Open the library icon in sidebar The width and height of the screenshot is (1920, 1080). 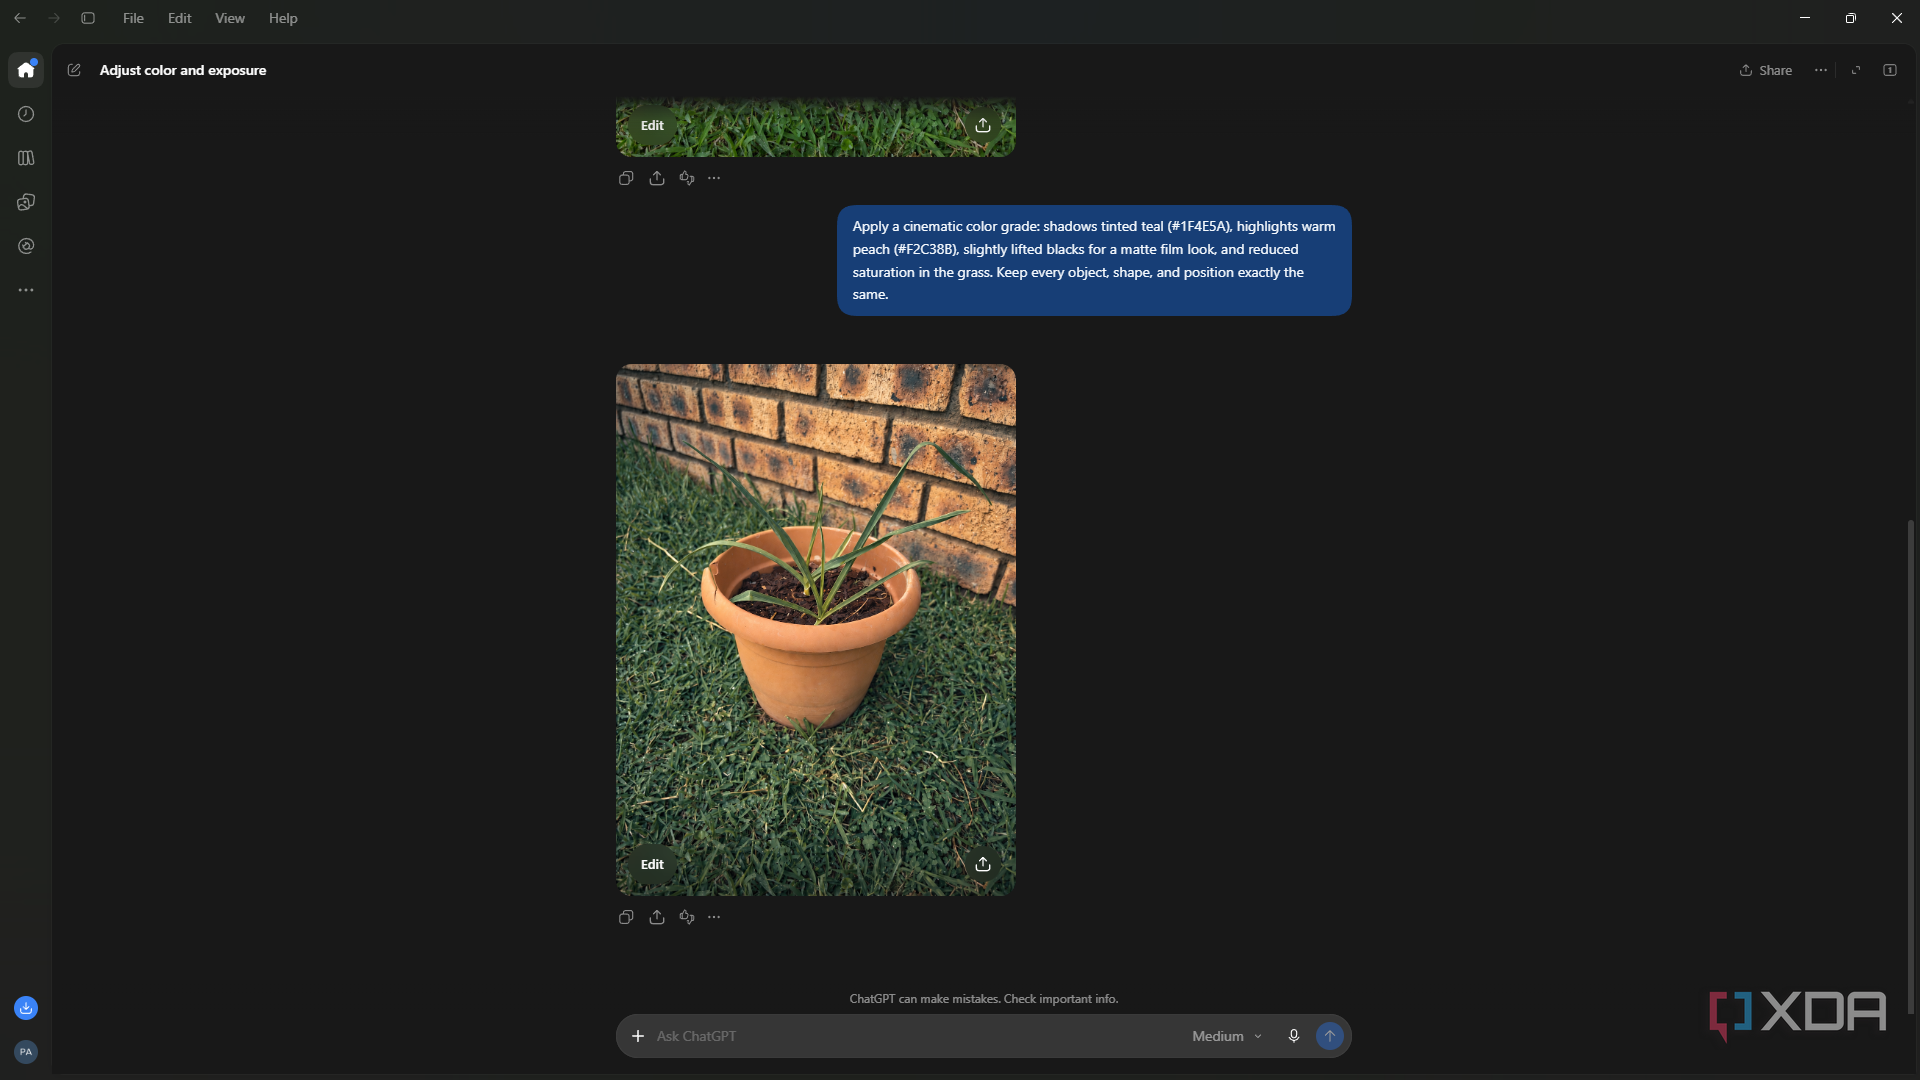click(26, 158)
